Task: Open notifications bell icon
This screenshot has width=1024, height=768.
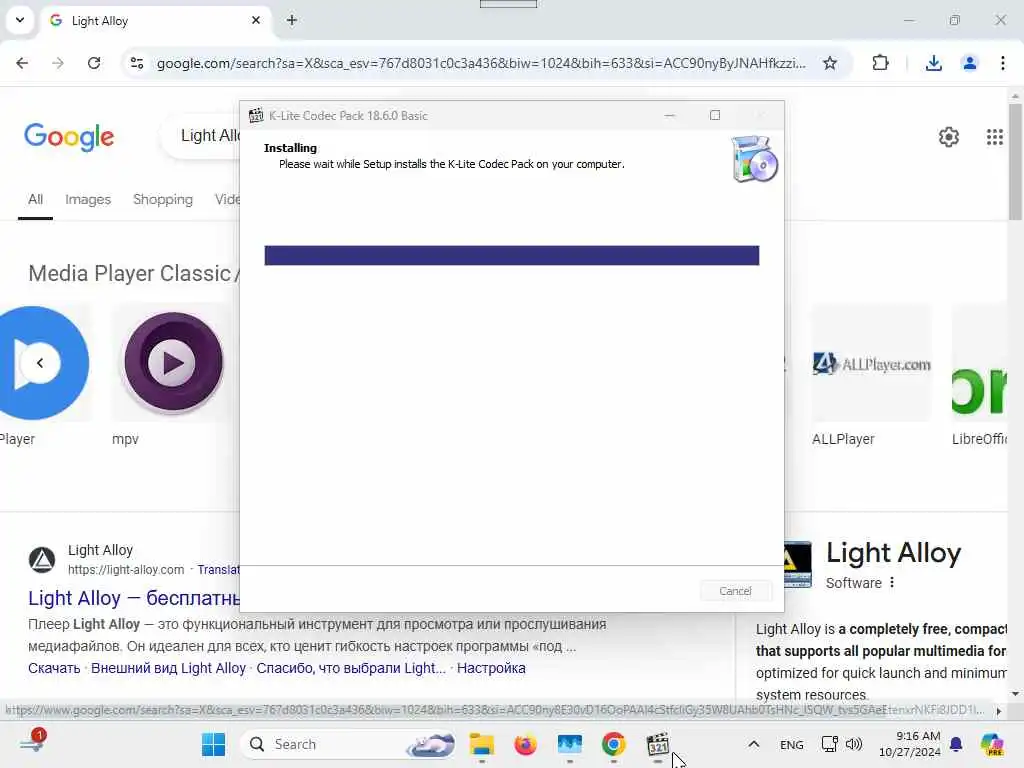Action: pyautogui.click(x=956, y=744)
